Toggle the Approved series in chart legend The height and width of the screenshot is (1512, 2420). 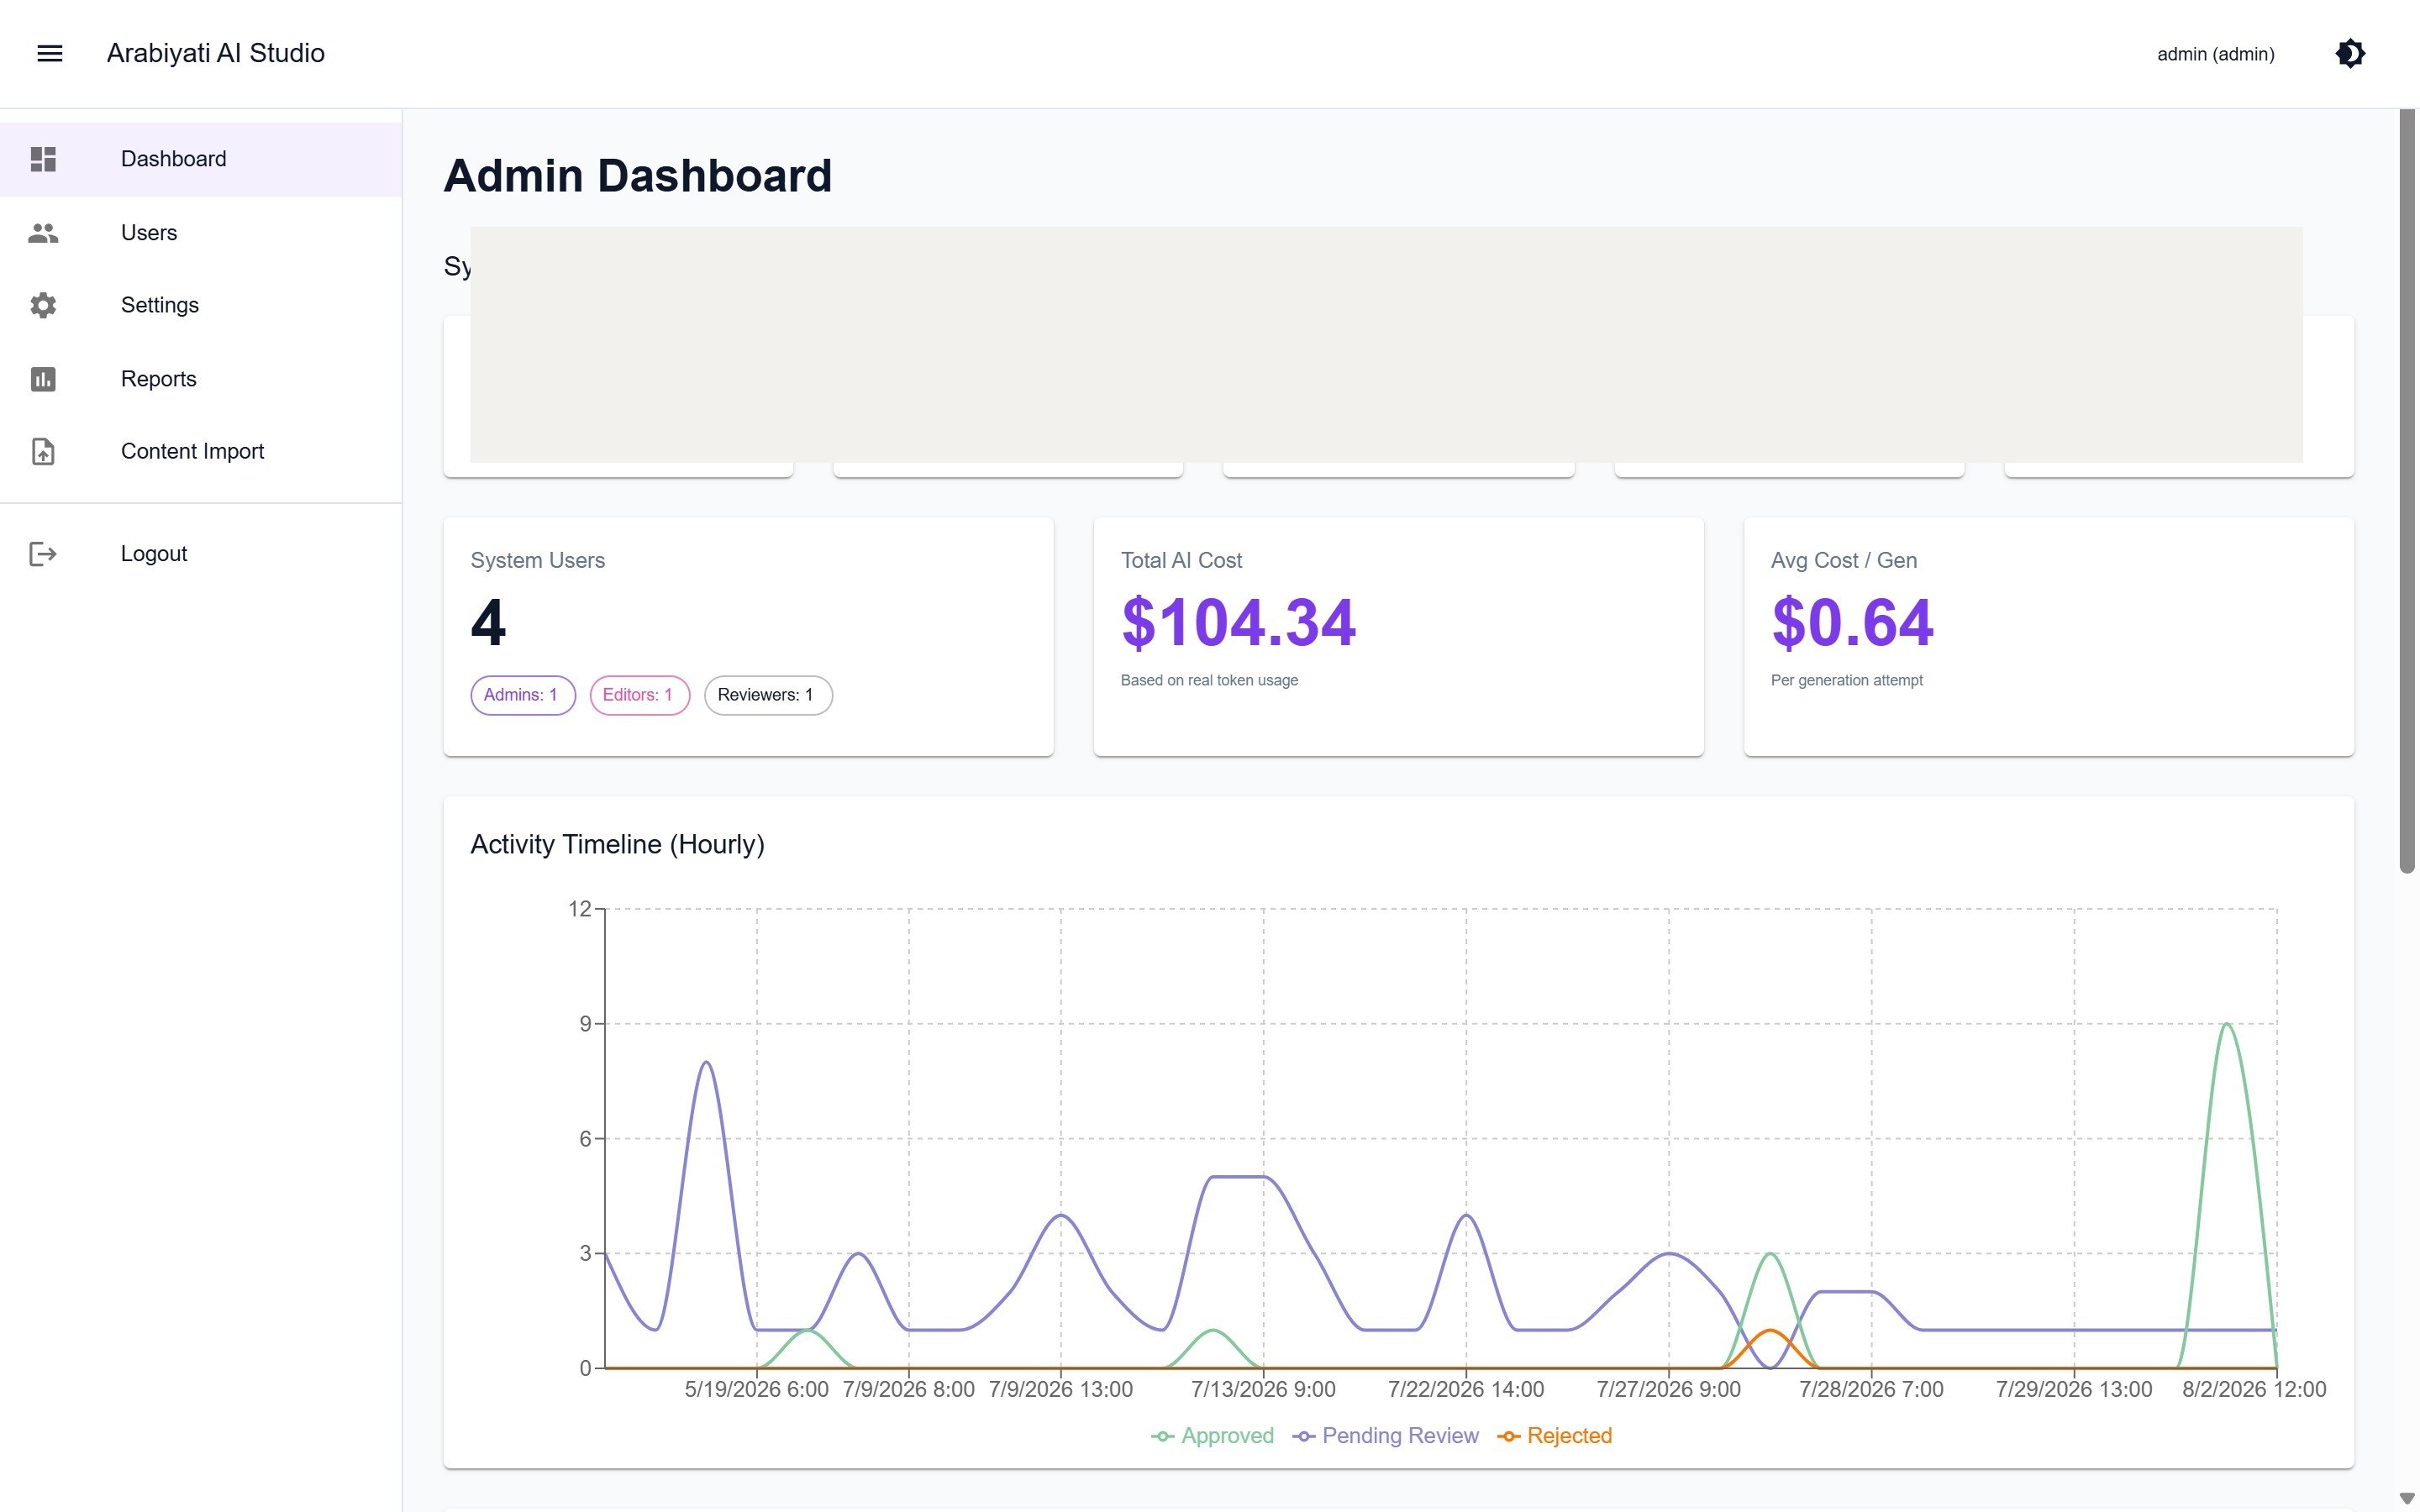1212,1436
